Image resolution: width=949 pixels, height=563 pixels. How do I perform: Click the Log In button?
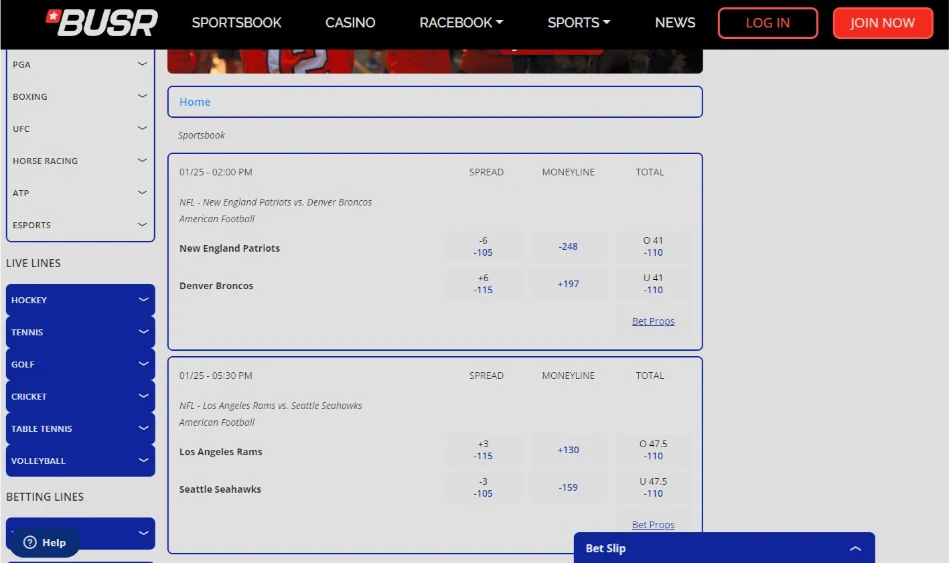767,23
